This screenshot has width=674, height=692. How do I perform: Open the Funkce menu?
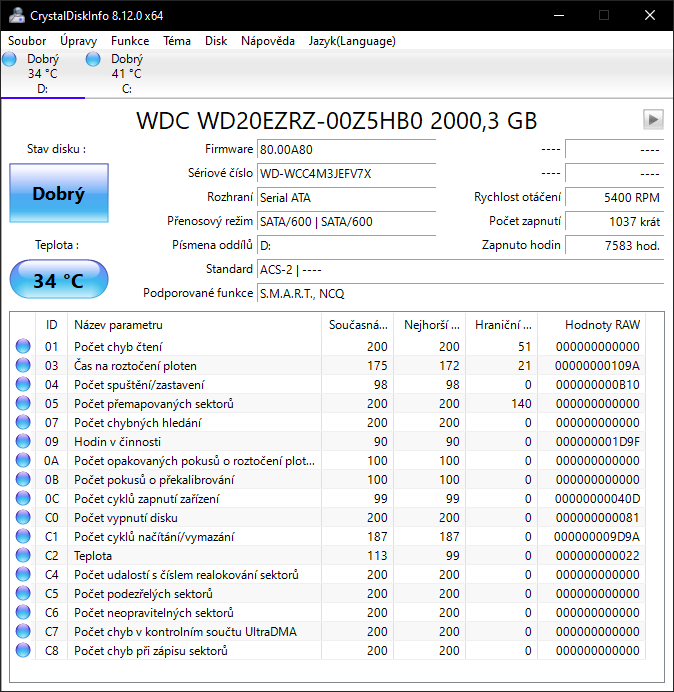coord(130,41)
